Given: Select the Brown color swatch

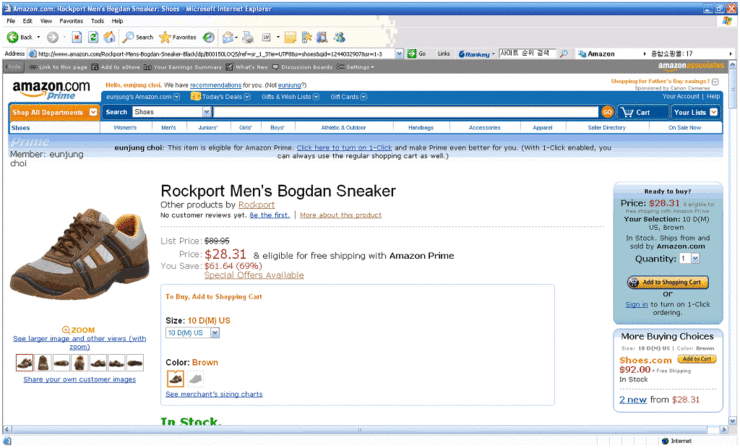Looking at the screenshot, I should 176,378.
